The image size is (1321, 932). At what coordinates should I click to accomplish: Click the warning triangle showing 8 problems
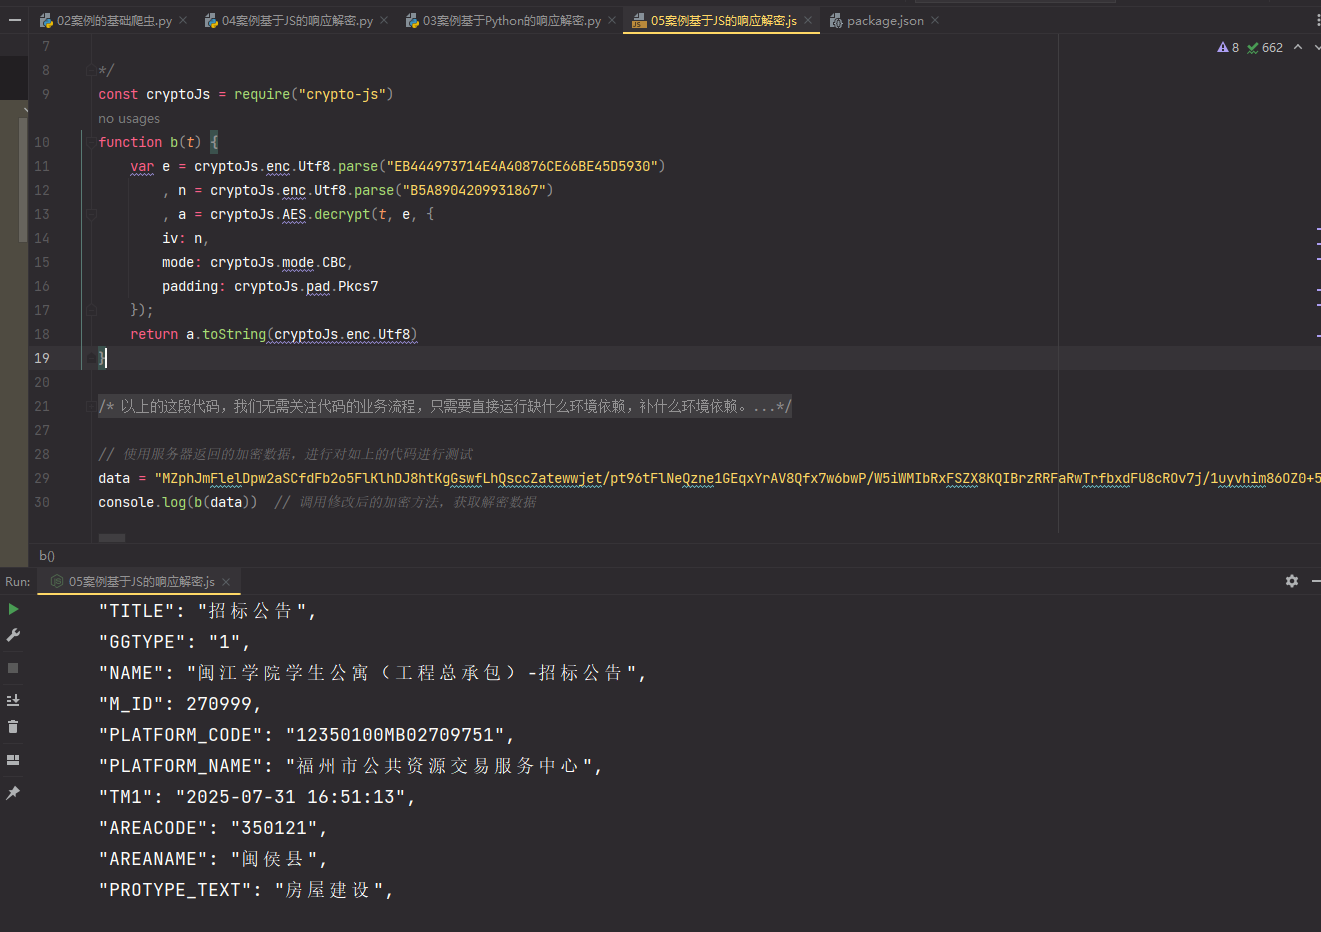point(1228,47)
